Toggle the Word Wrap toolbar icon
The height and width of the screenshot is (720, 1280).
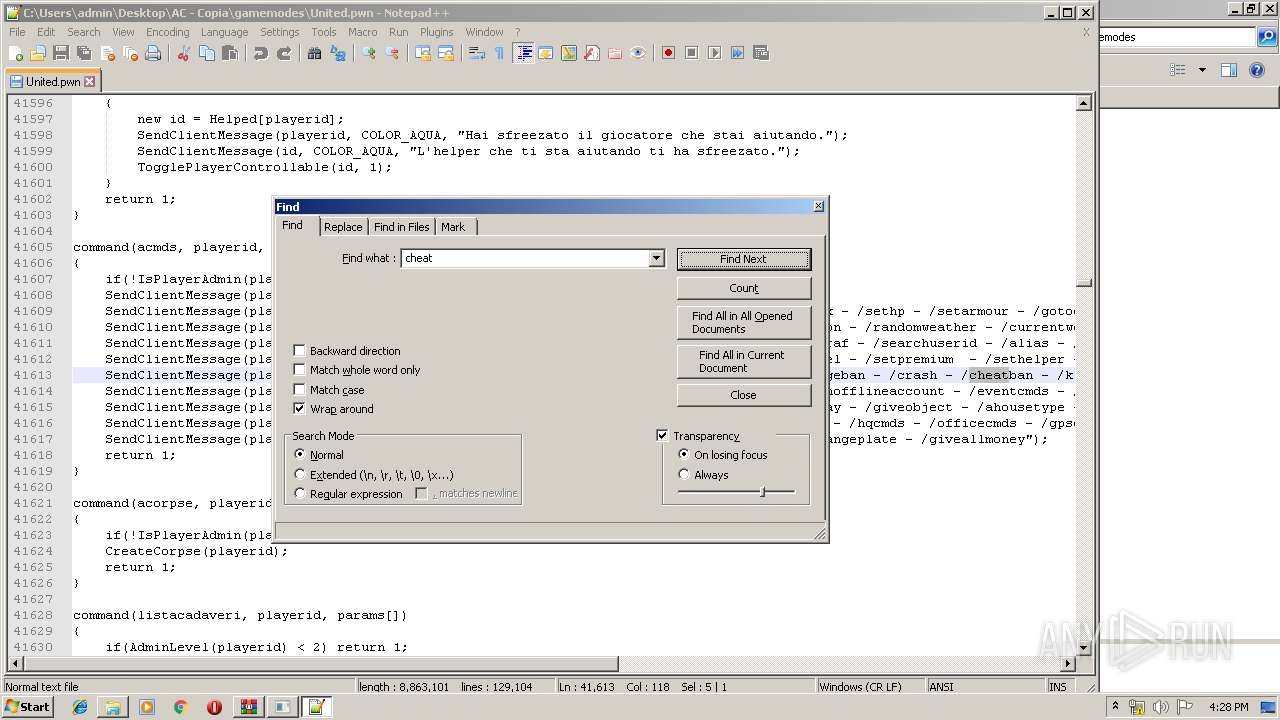coord(477,53)
